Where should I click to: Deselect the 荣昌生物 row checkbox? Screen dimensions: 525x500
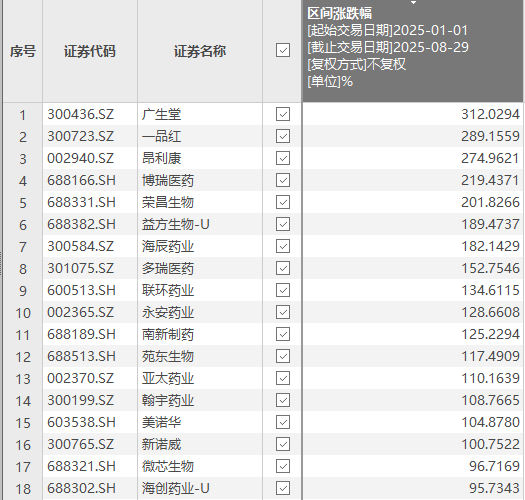[283, 202]
